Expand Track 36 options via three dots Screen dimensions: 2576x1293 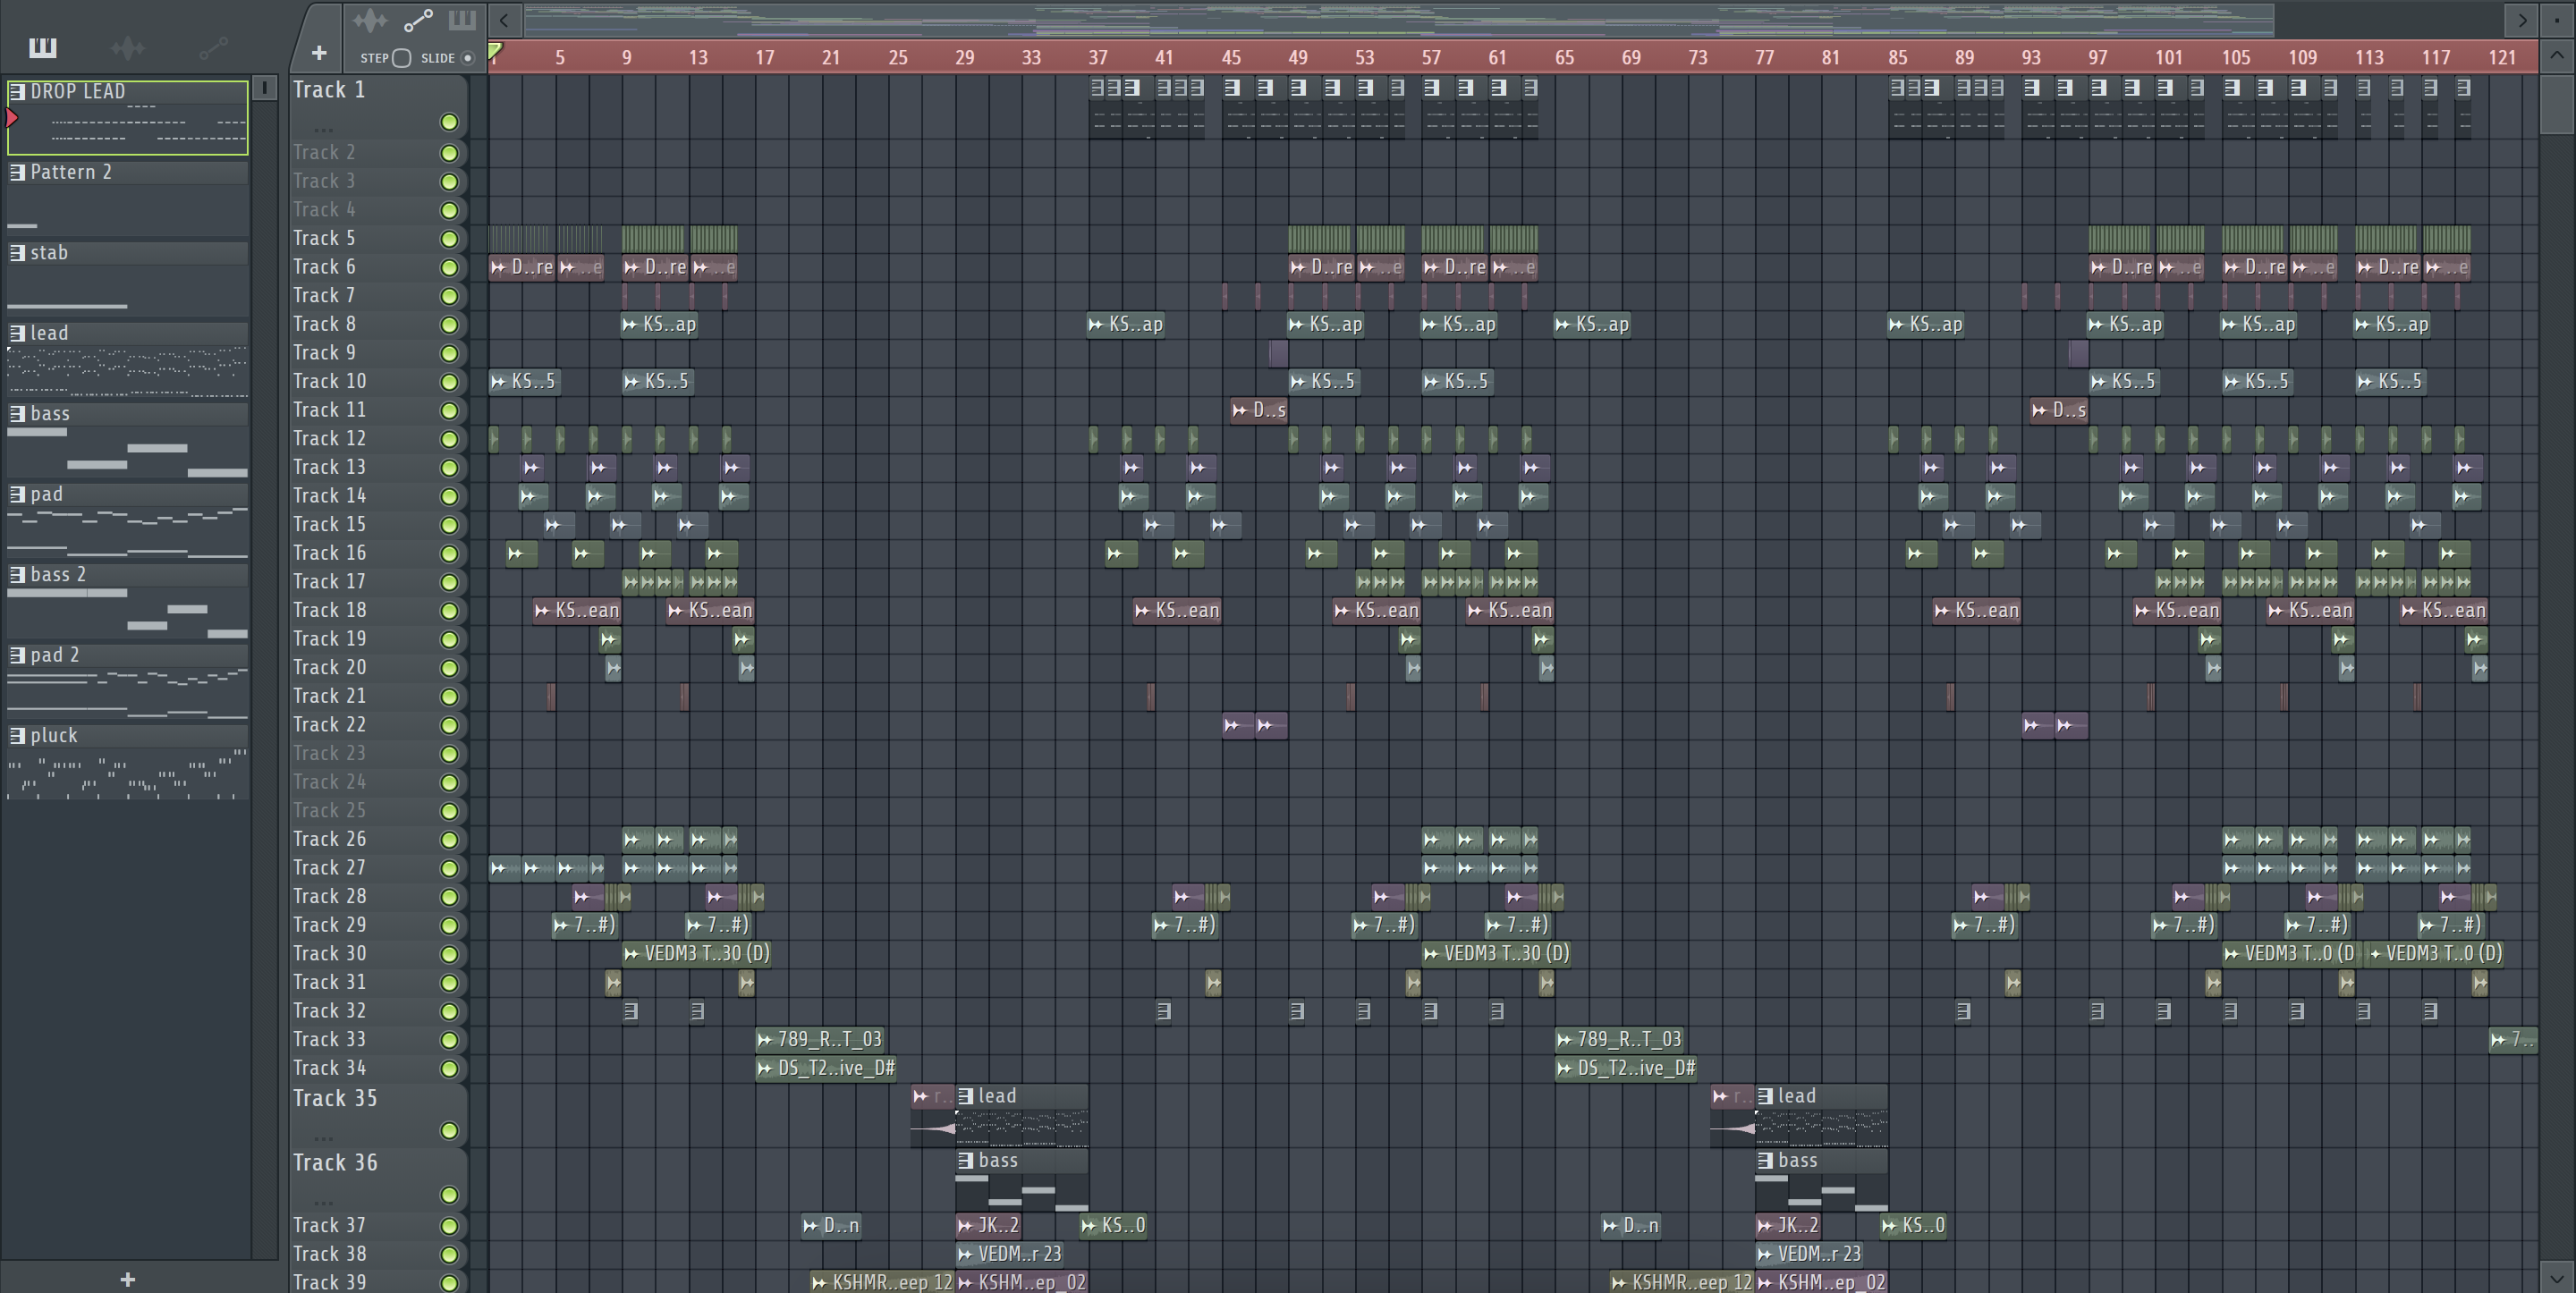tap(323, 1202)
